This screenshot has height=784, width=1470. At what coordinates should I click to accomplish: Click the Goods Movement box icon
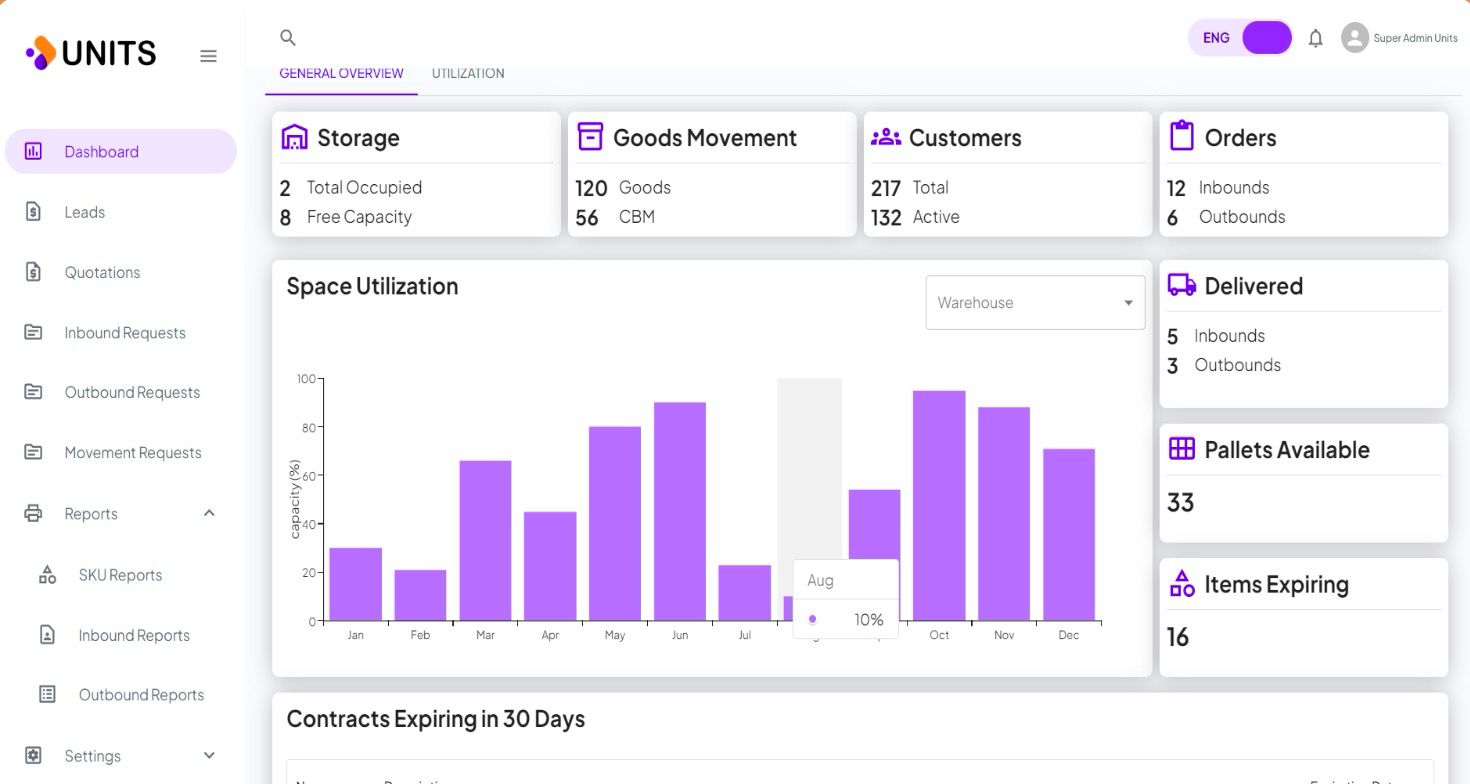click(591, 137)
